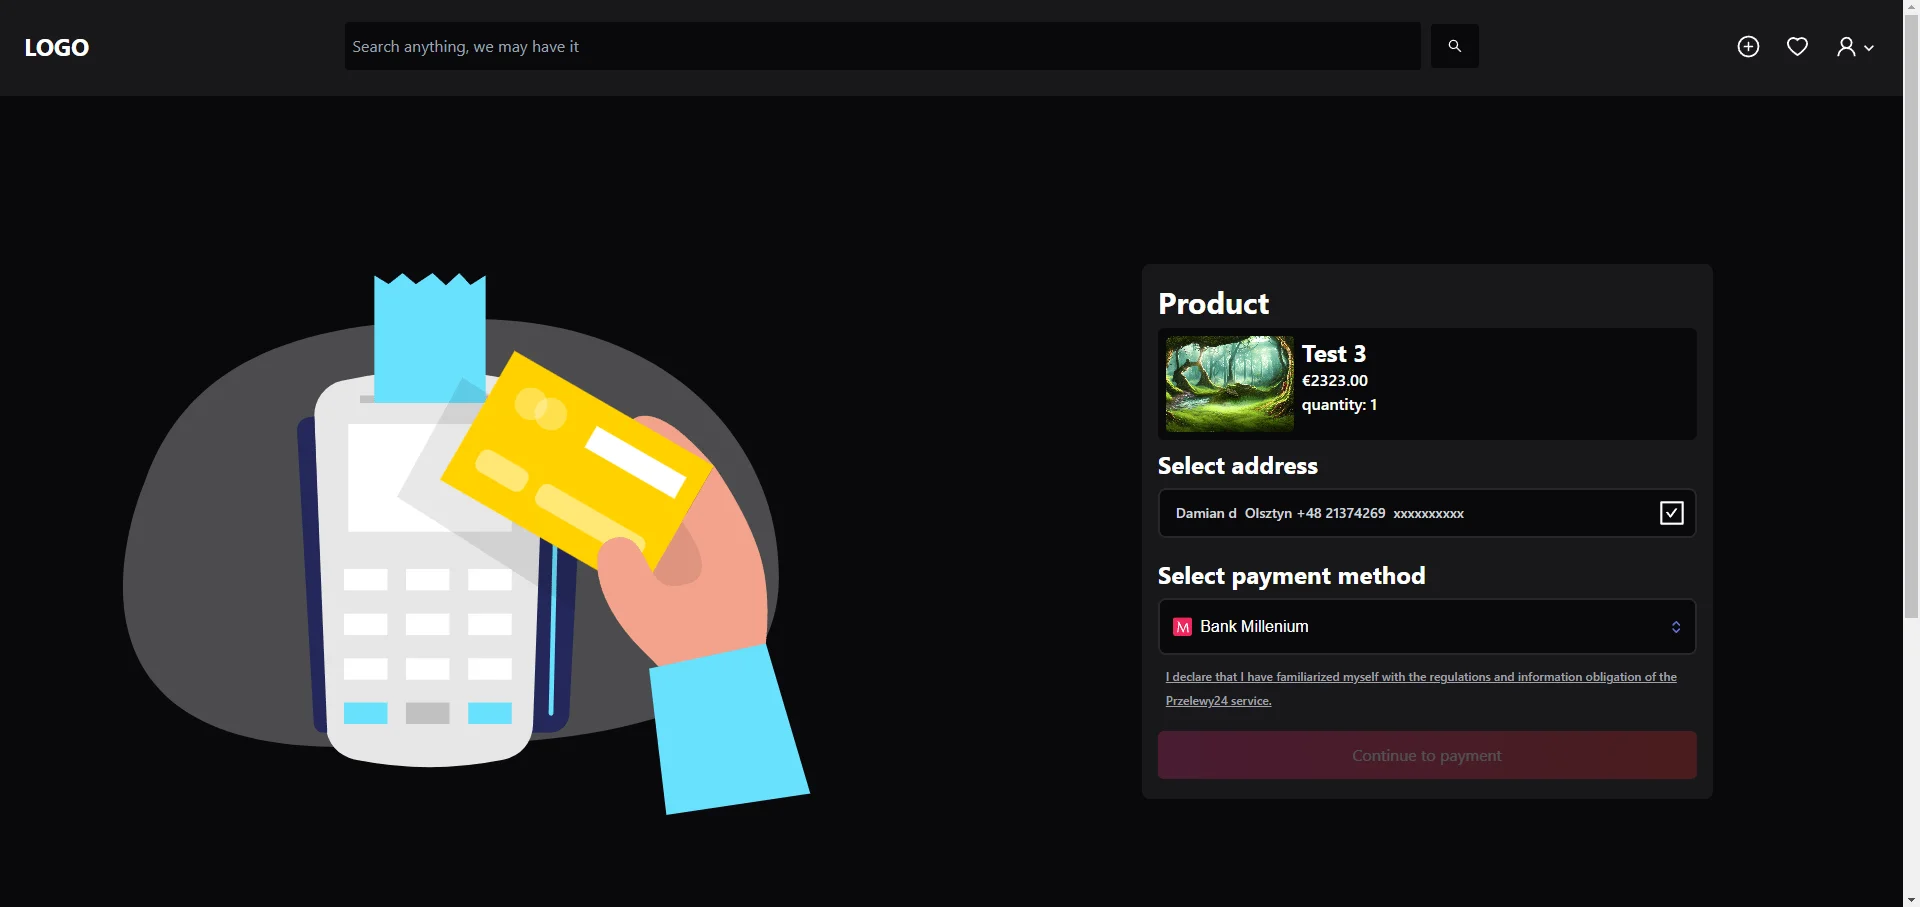The height and width of the screenshot is (907, 1920).
Task: Open the user account menu icon
Action: click(x=1854, y=47)
